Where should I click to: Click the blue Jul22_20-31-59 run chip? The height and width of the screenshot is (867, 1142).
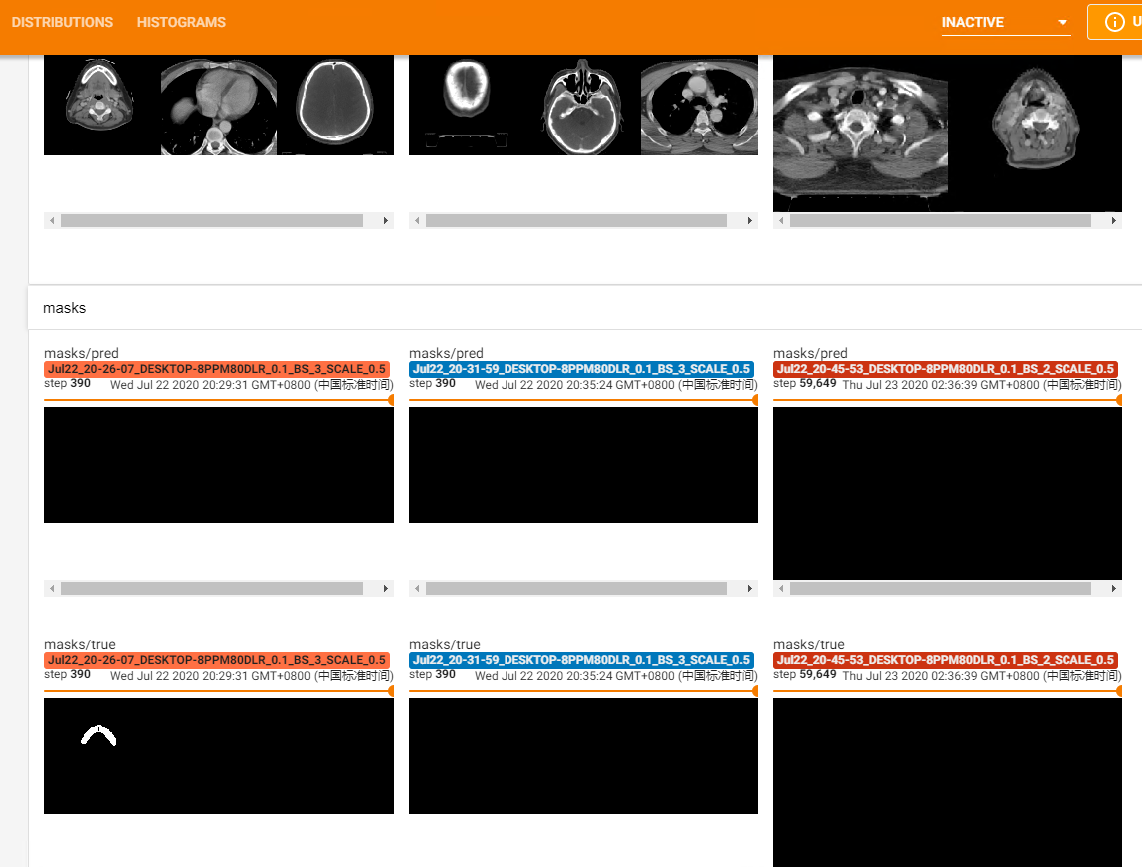point(583,369)
